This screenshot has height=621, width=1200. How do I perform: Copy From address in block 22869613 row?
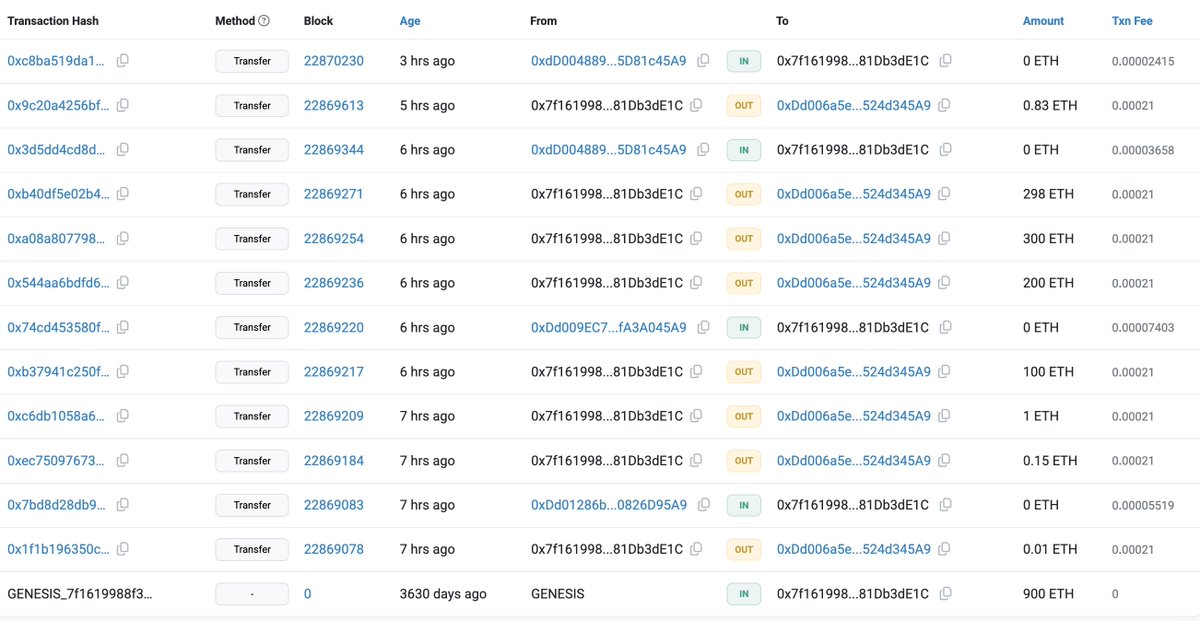(696, 105)
